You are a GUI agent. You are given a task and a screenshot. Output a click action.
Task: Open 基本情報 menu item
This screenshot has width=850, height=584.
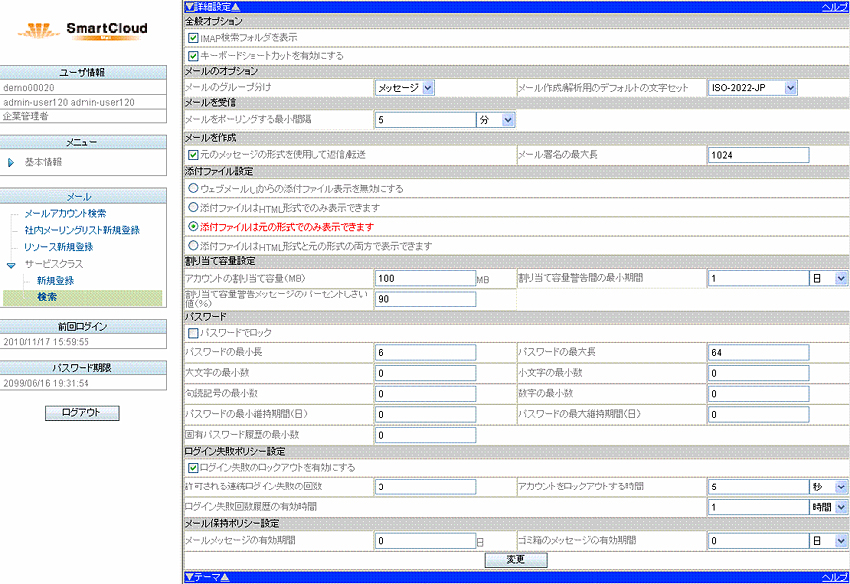tap(43, 162)
